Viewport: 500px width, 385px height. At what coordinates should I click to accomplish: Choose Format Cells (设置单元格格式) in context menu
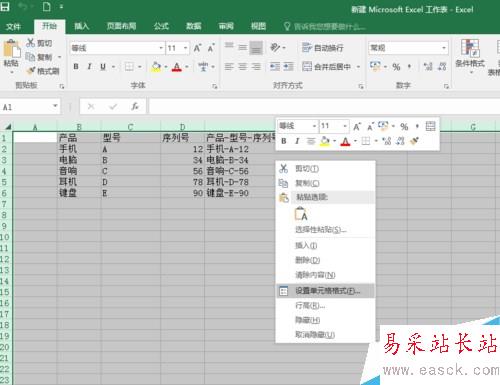pyautogui.click(x=325, y=291)
